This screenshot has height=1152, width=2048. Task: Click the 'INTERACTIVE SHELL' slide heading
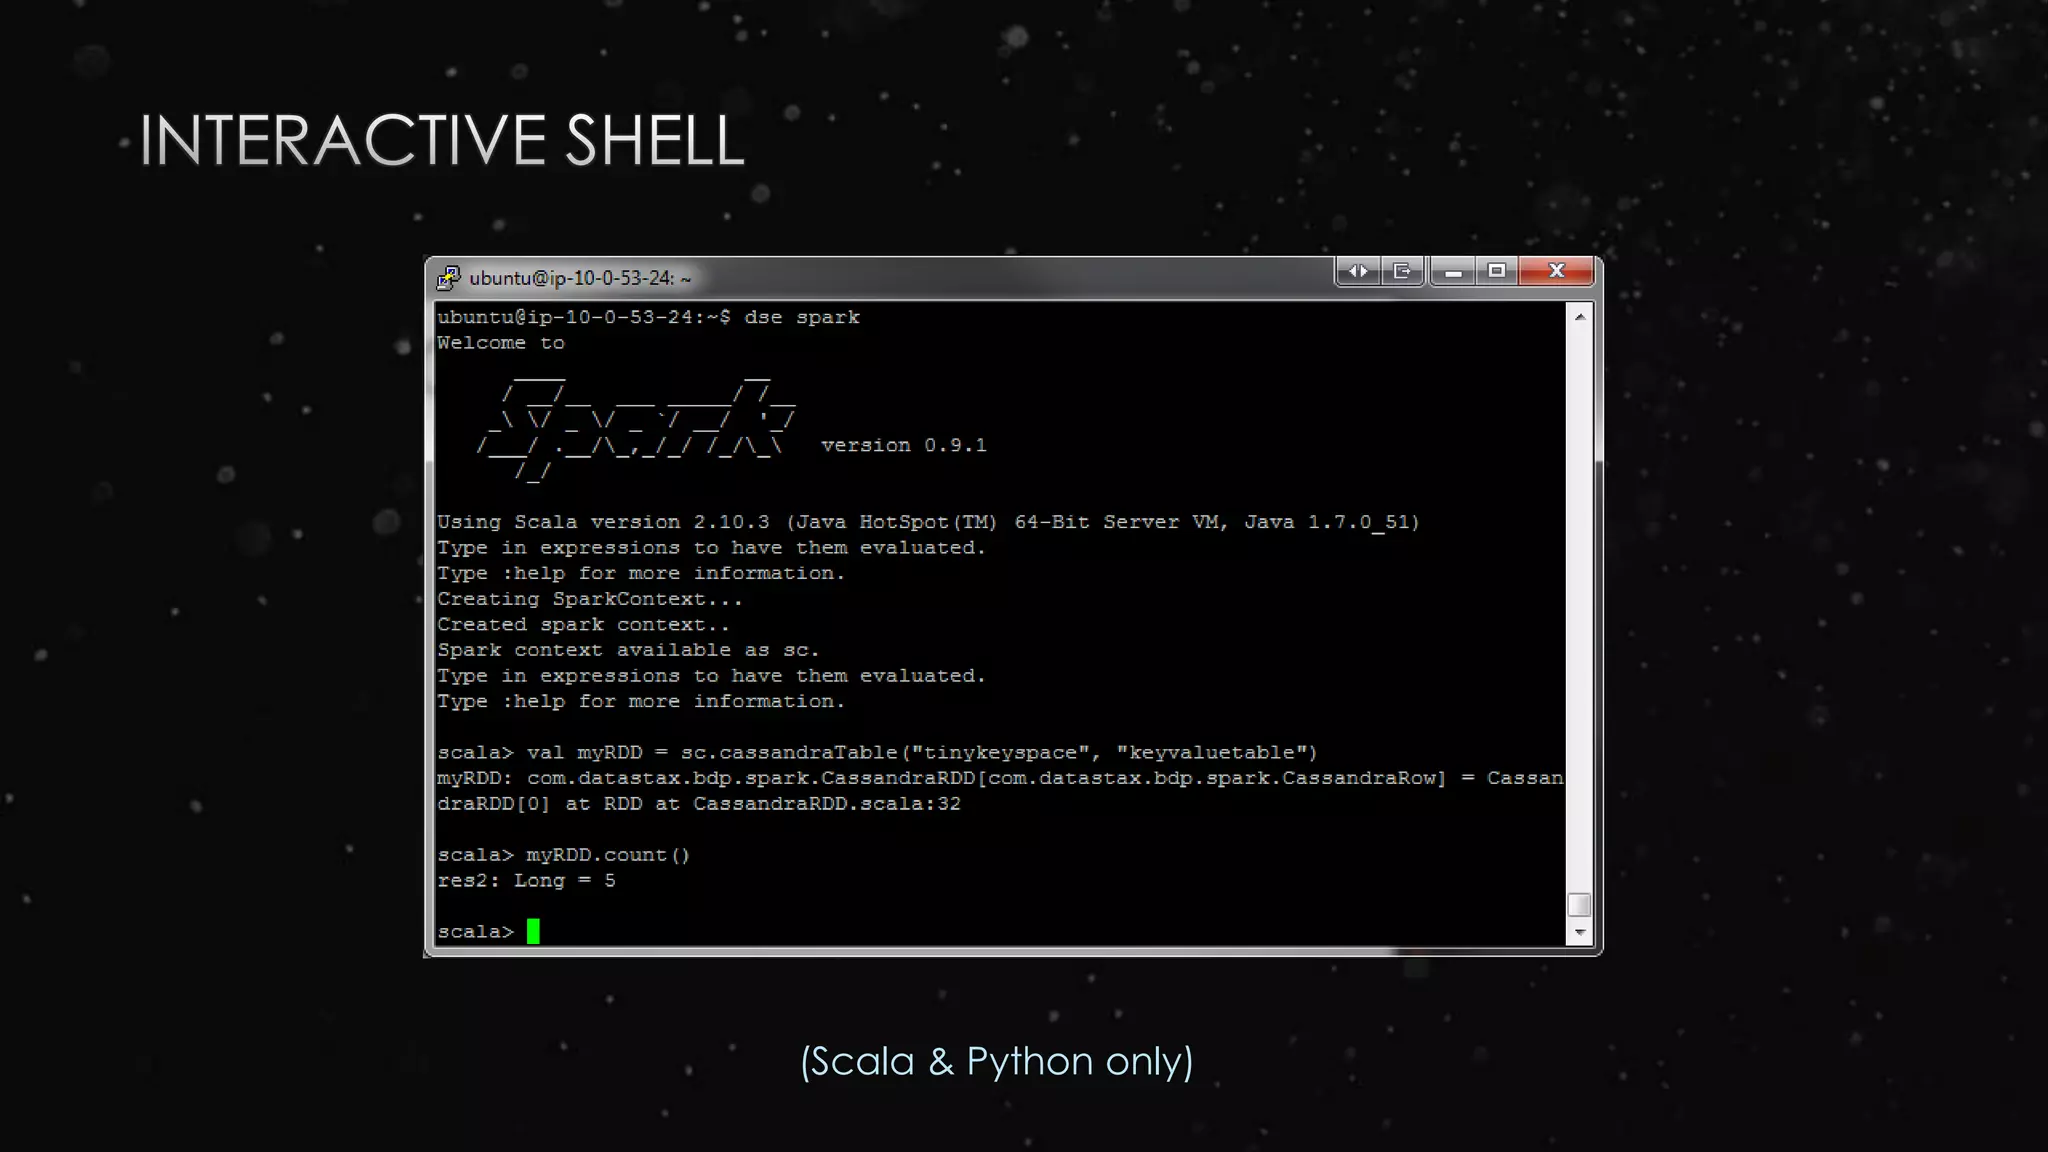442,140
